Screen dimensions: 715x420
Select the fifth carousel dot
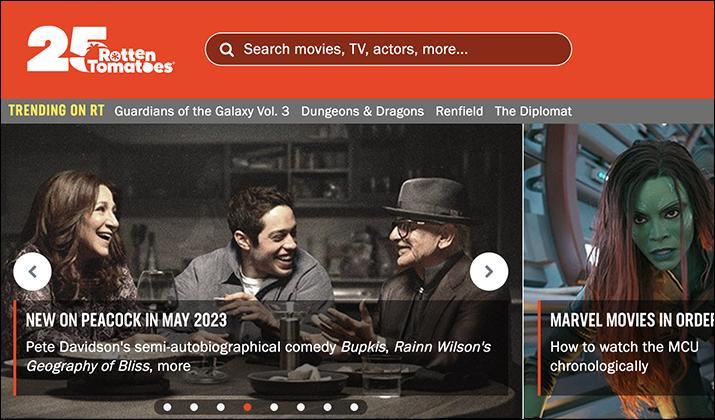click(x=274, y=407)
